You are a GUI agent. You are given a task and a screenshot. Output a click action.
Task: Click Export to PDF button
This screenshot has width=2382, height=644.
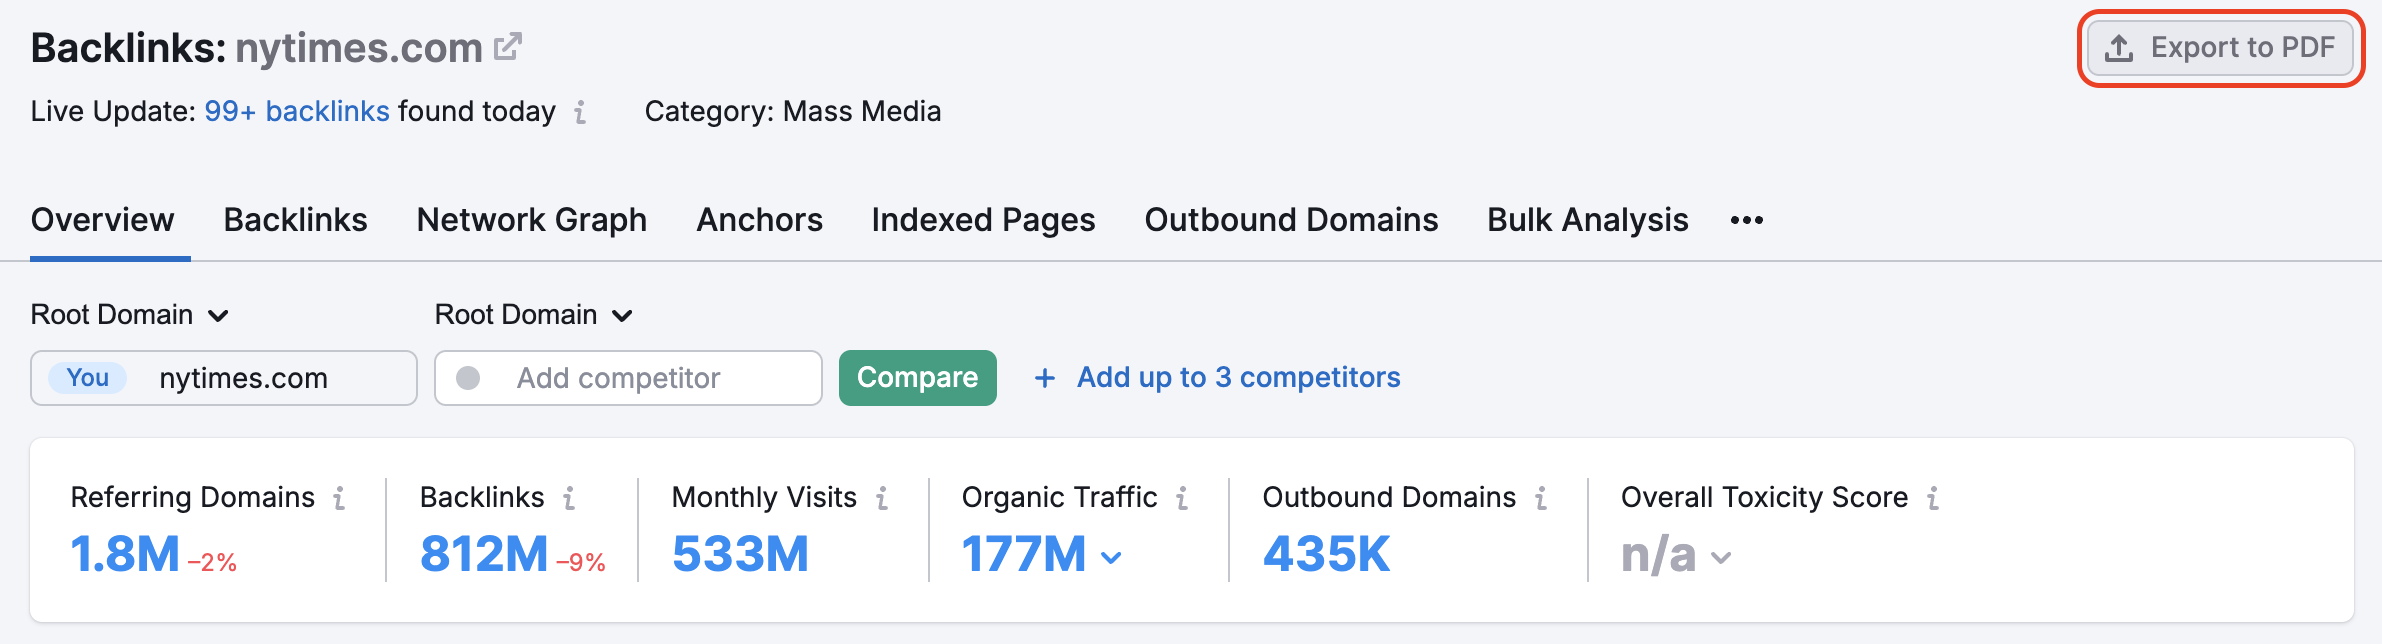tap(2220, 48)
